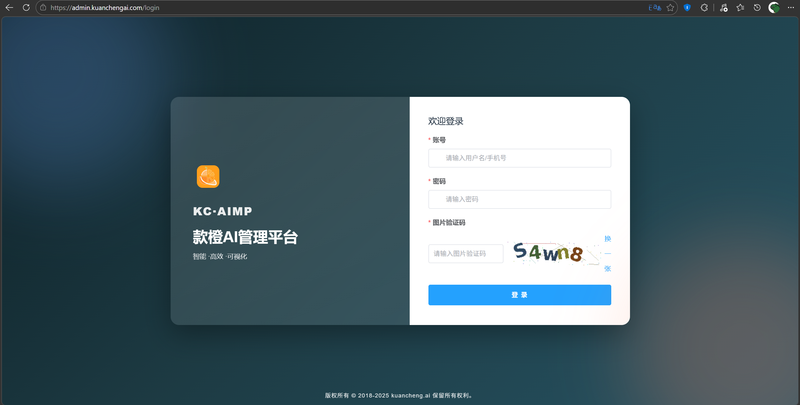The width and height of the screenshot is (800, 405).
Task: Focus the 图片验证码 captcha input field
Action: click(466, 254)
